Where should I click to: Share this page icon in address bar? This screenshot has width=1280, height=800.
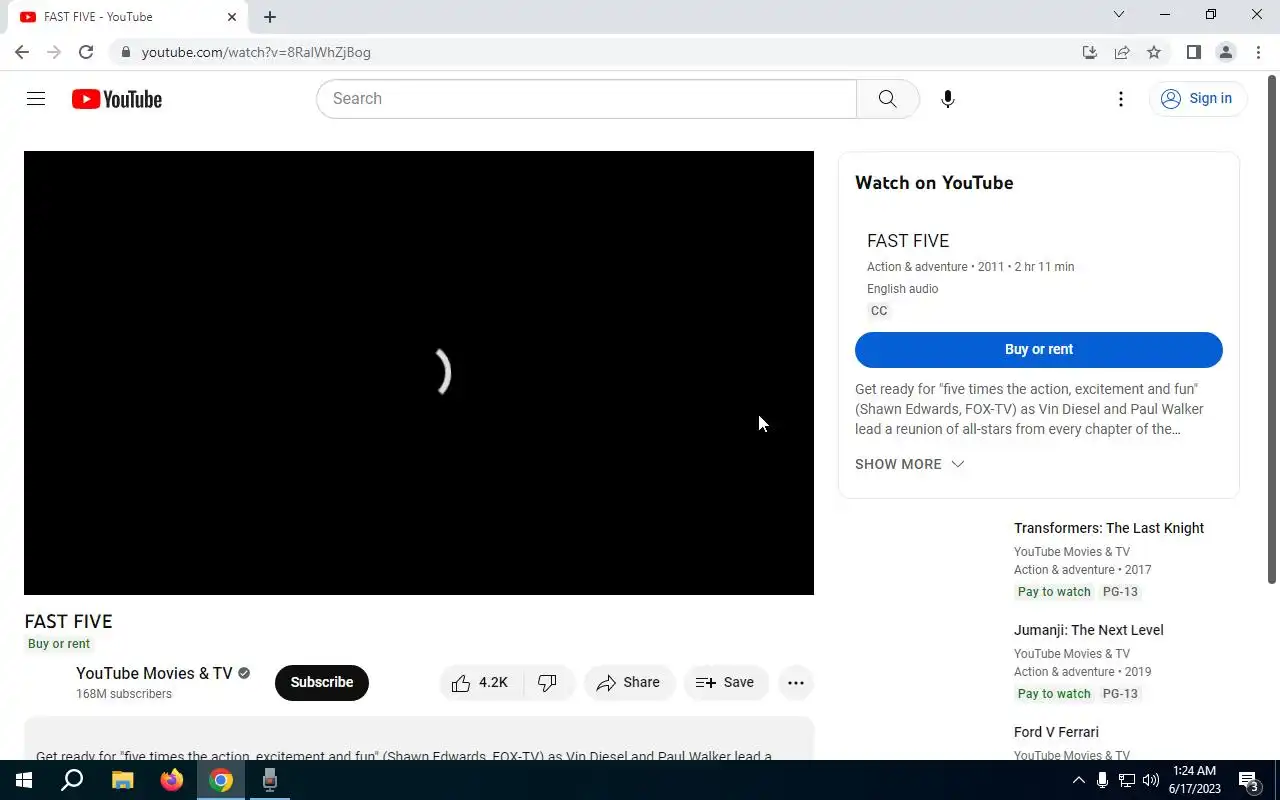click(x=1122, y=52)
